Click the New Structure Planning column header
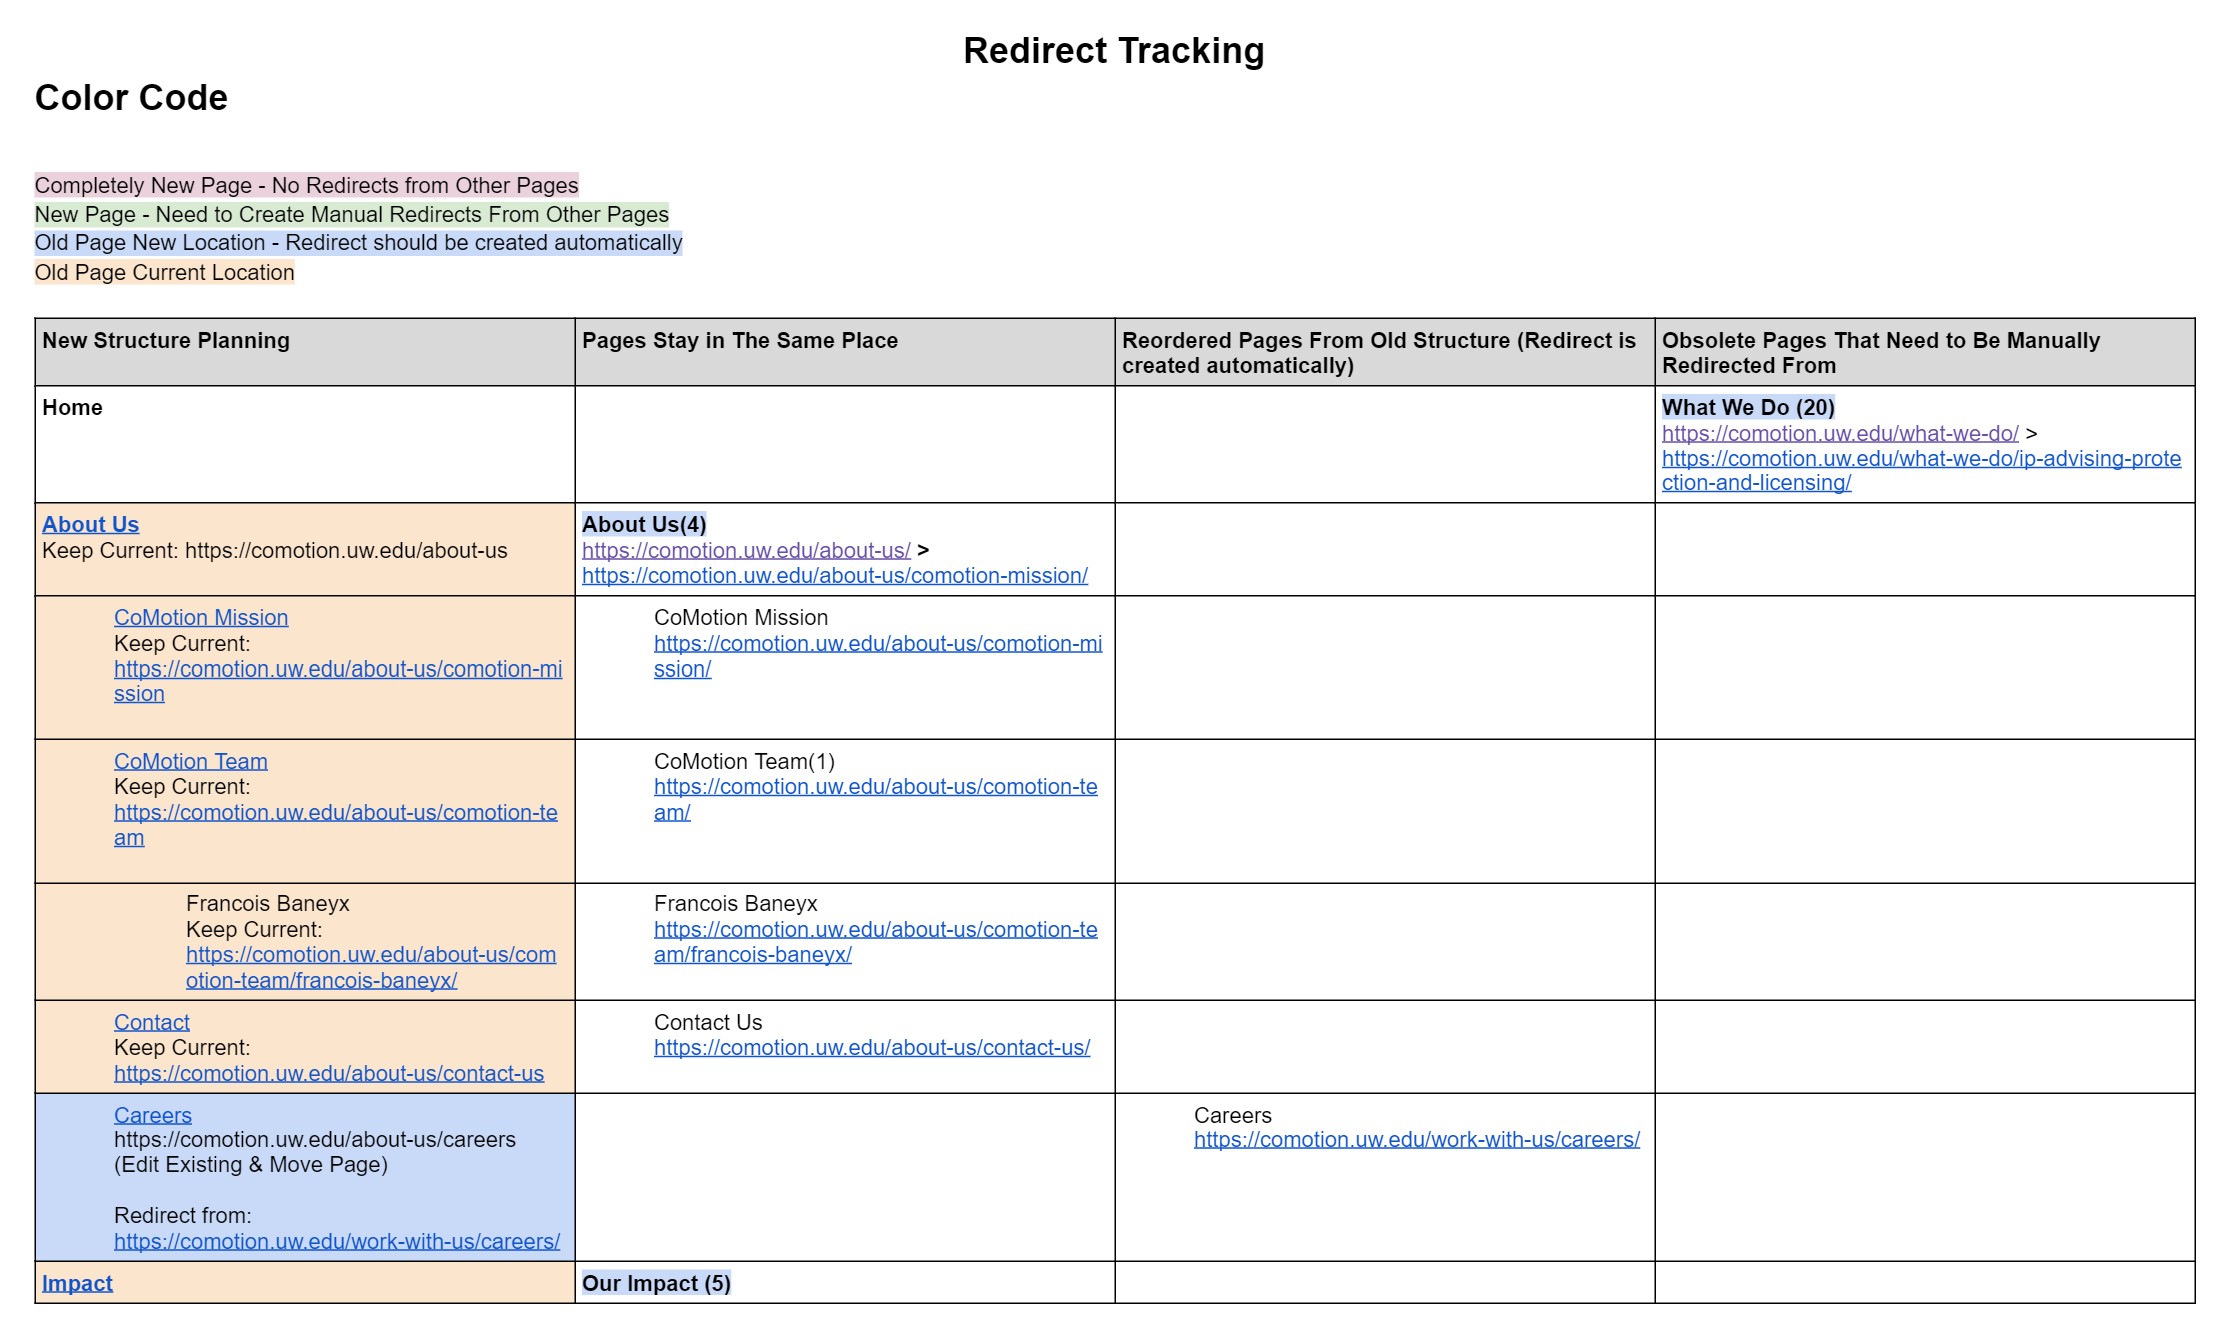Image resolution: width=2236 pixels, height=1342 pixels. coord(166,340)
